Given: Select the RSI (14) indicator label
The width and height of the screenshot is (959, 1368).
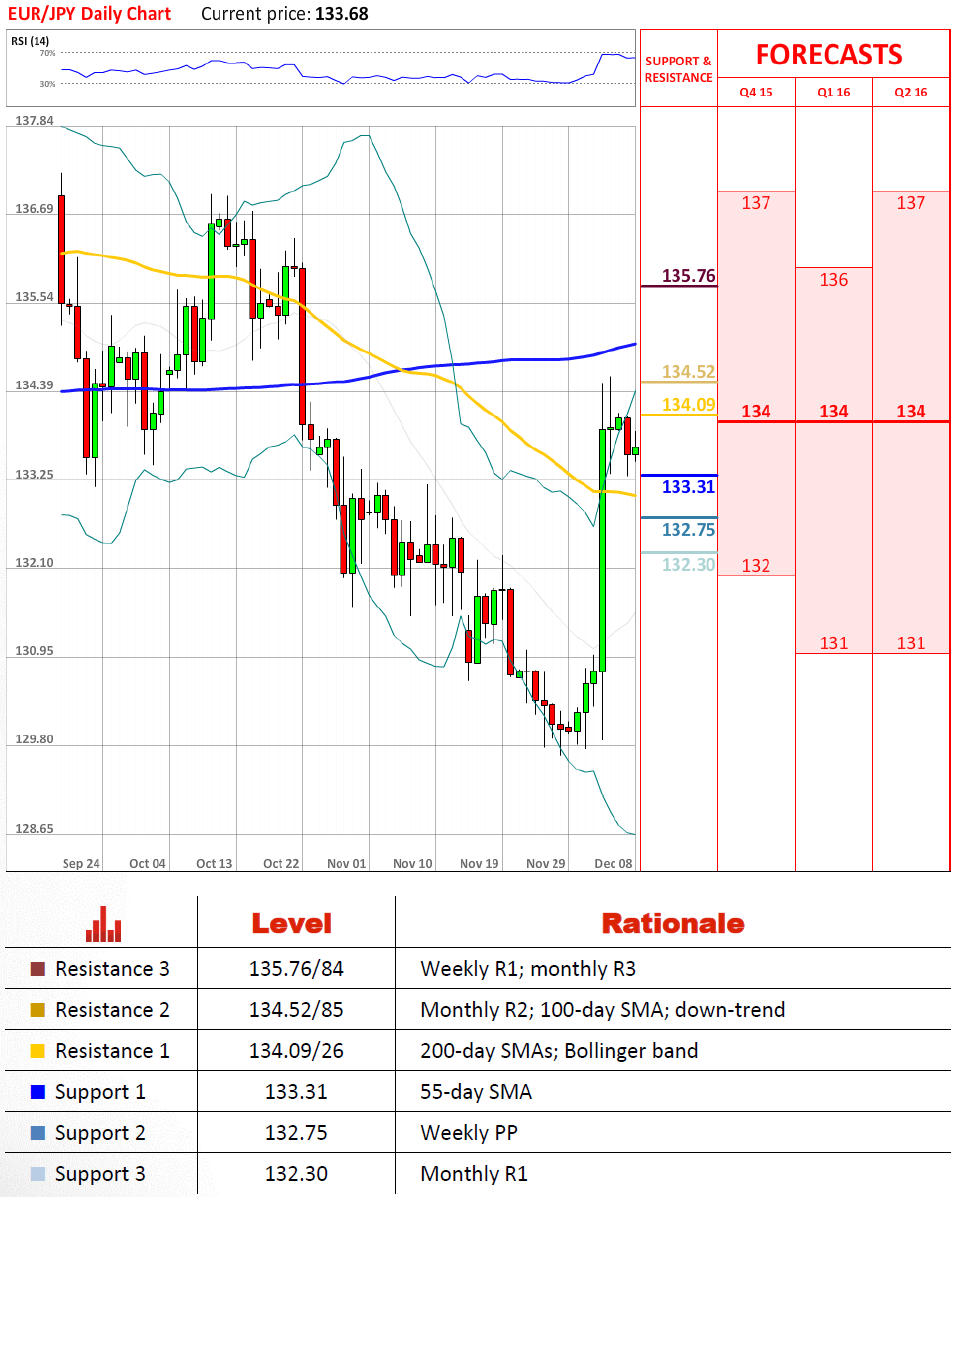Looking at the screenshot, I should [x=30, y=41].
